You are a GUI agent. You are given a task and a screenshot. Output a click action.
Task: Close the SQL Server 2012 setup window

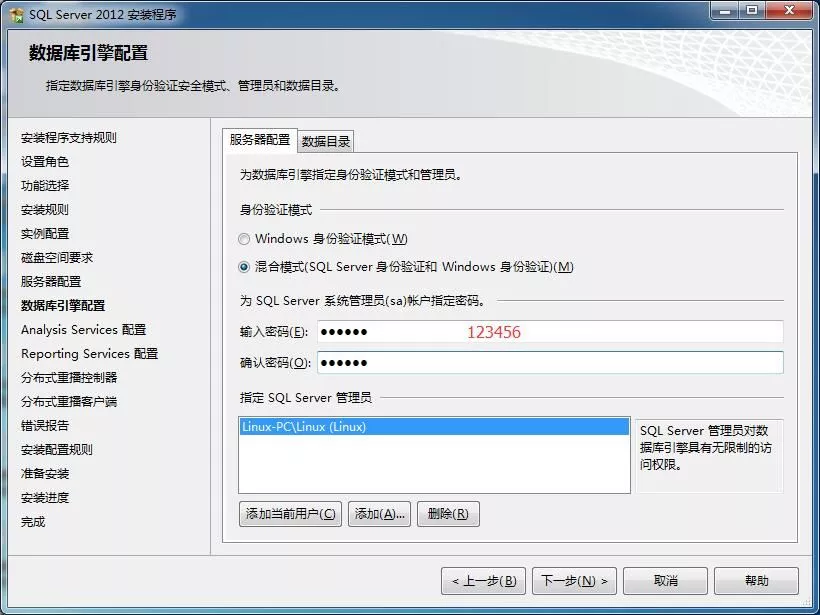coord(790,10)
